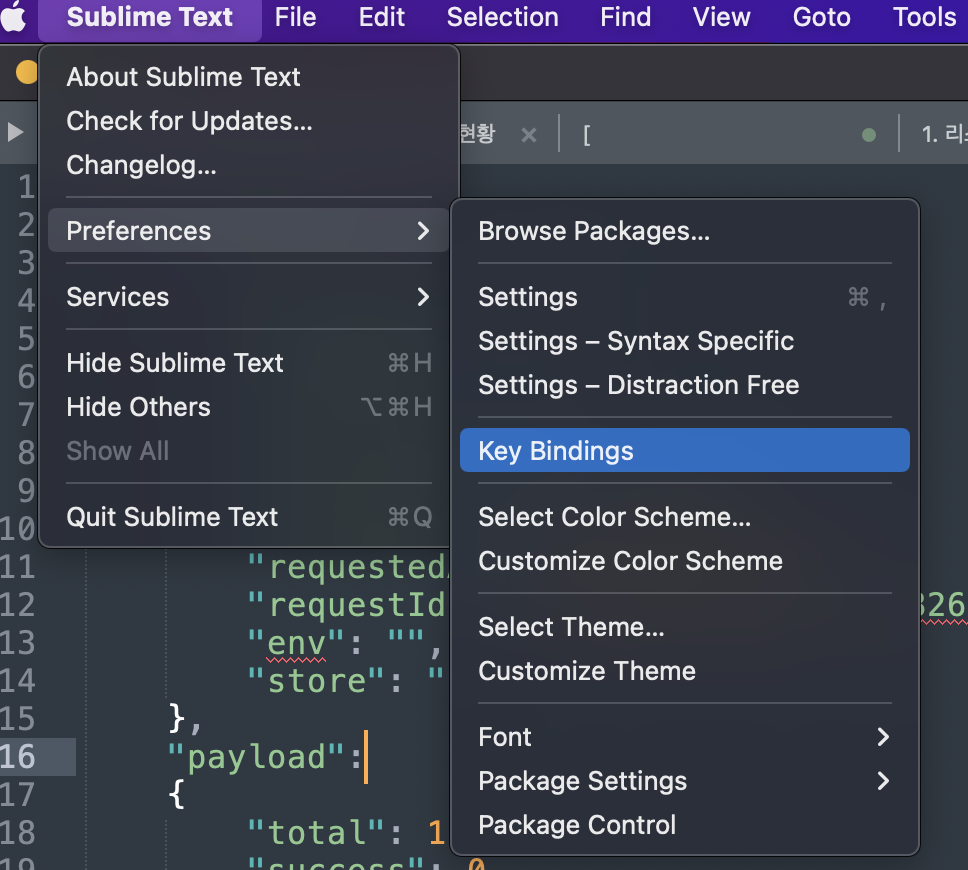Click line number 12 in the gutter

pos(19,604)
